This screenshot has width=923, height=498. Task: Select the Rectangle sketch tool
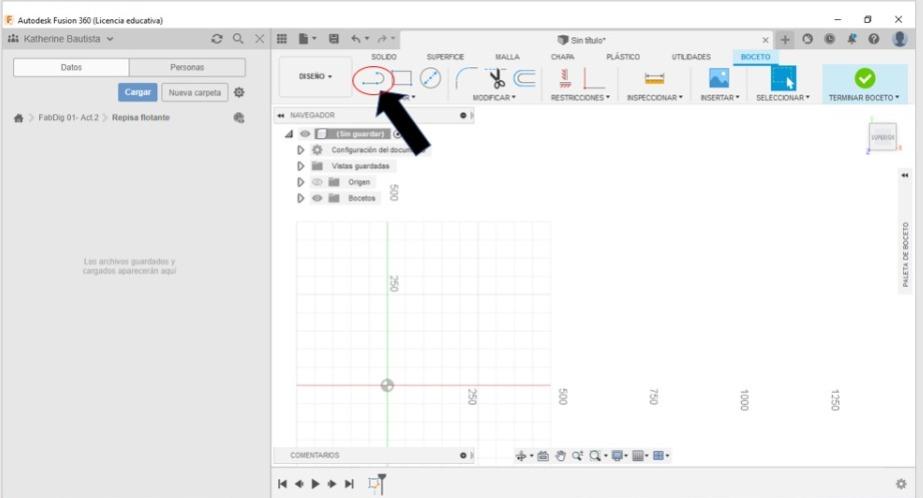402,78
